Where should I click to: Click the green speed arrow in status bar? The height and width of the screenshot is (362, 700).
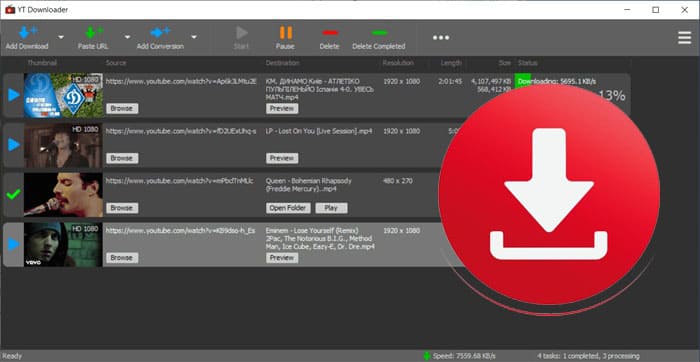coord(427,356)
